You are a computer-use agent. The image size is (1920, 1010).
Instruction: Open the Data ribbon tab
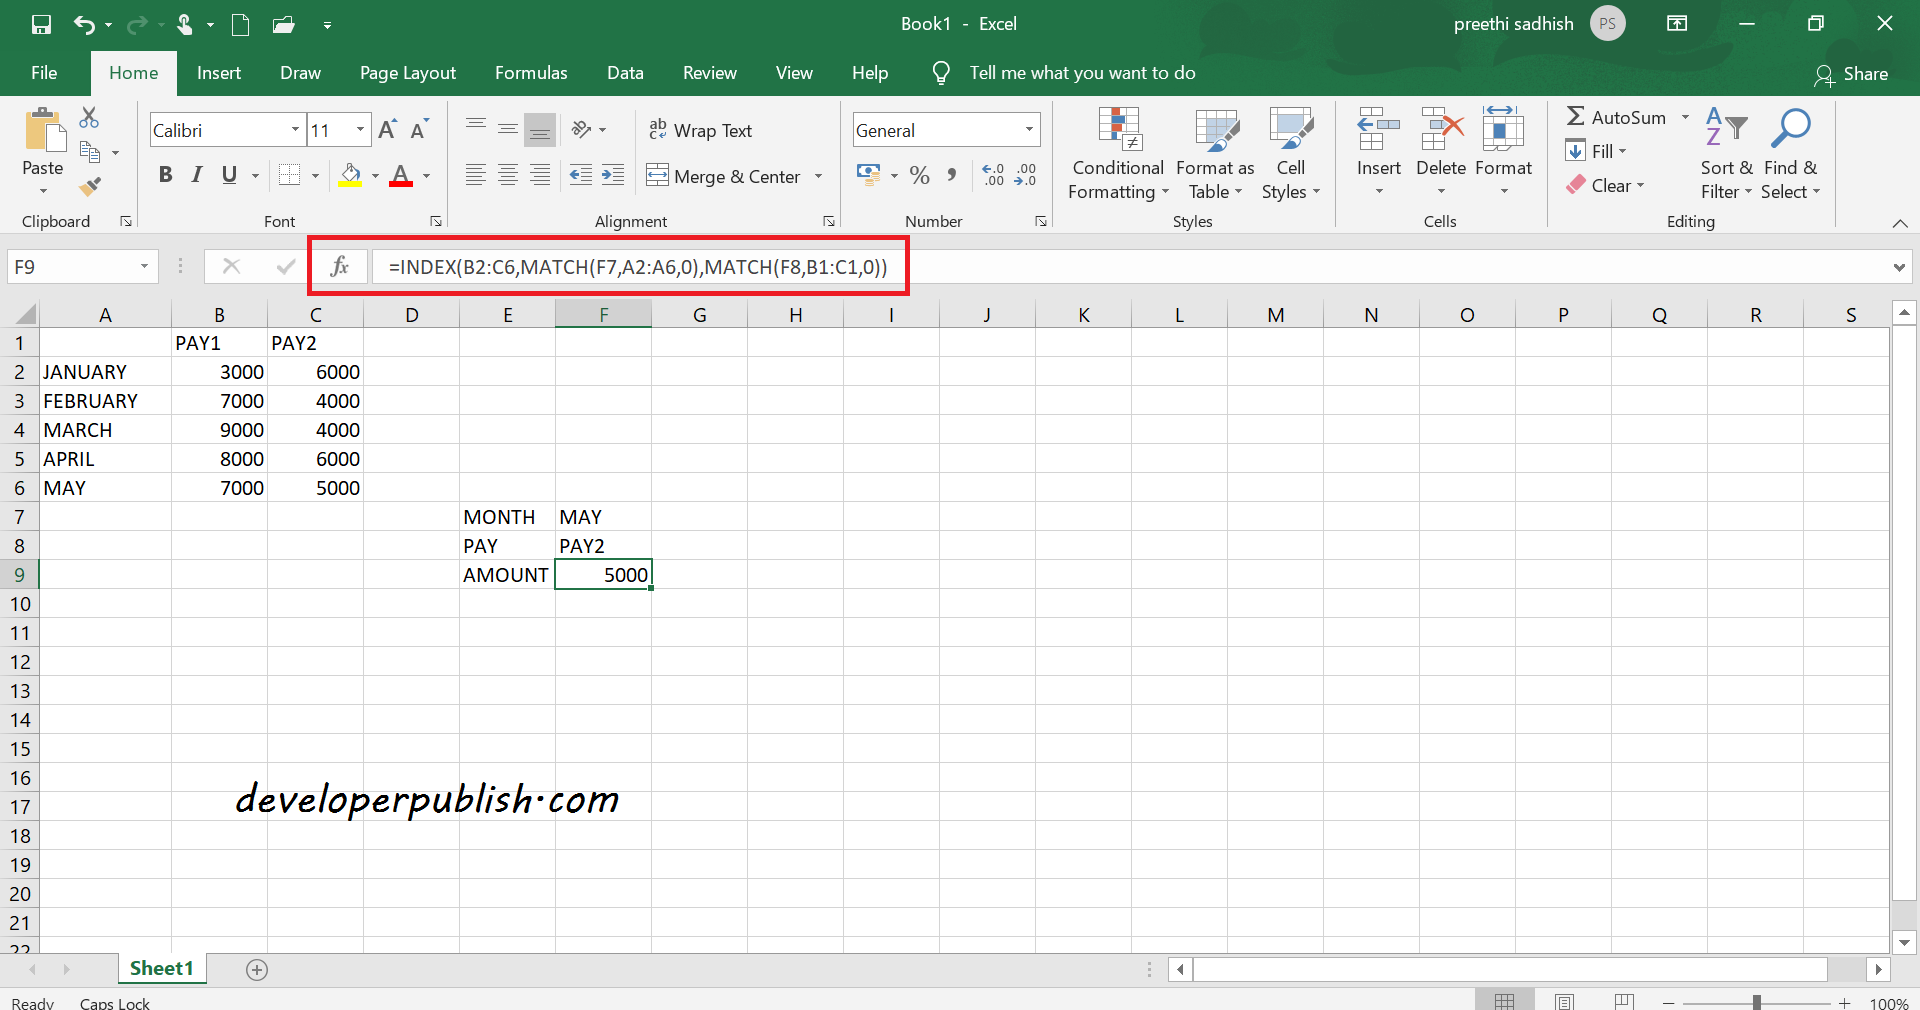625,72
